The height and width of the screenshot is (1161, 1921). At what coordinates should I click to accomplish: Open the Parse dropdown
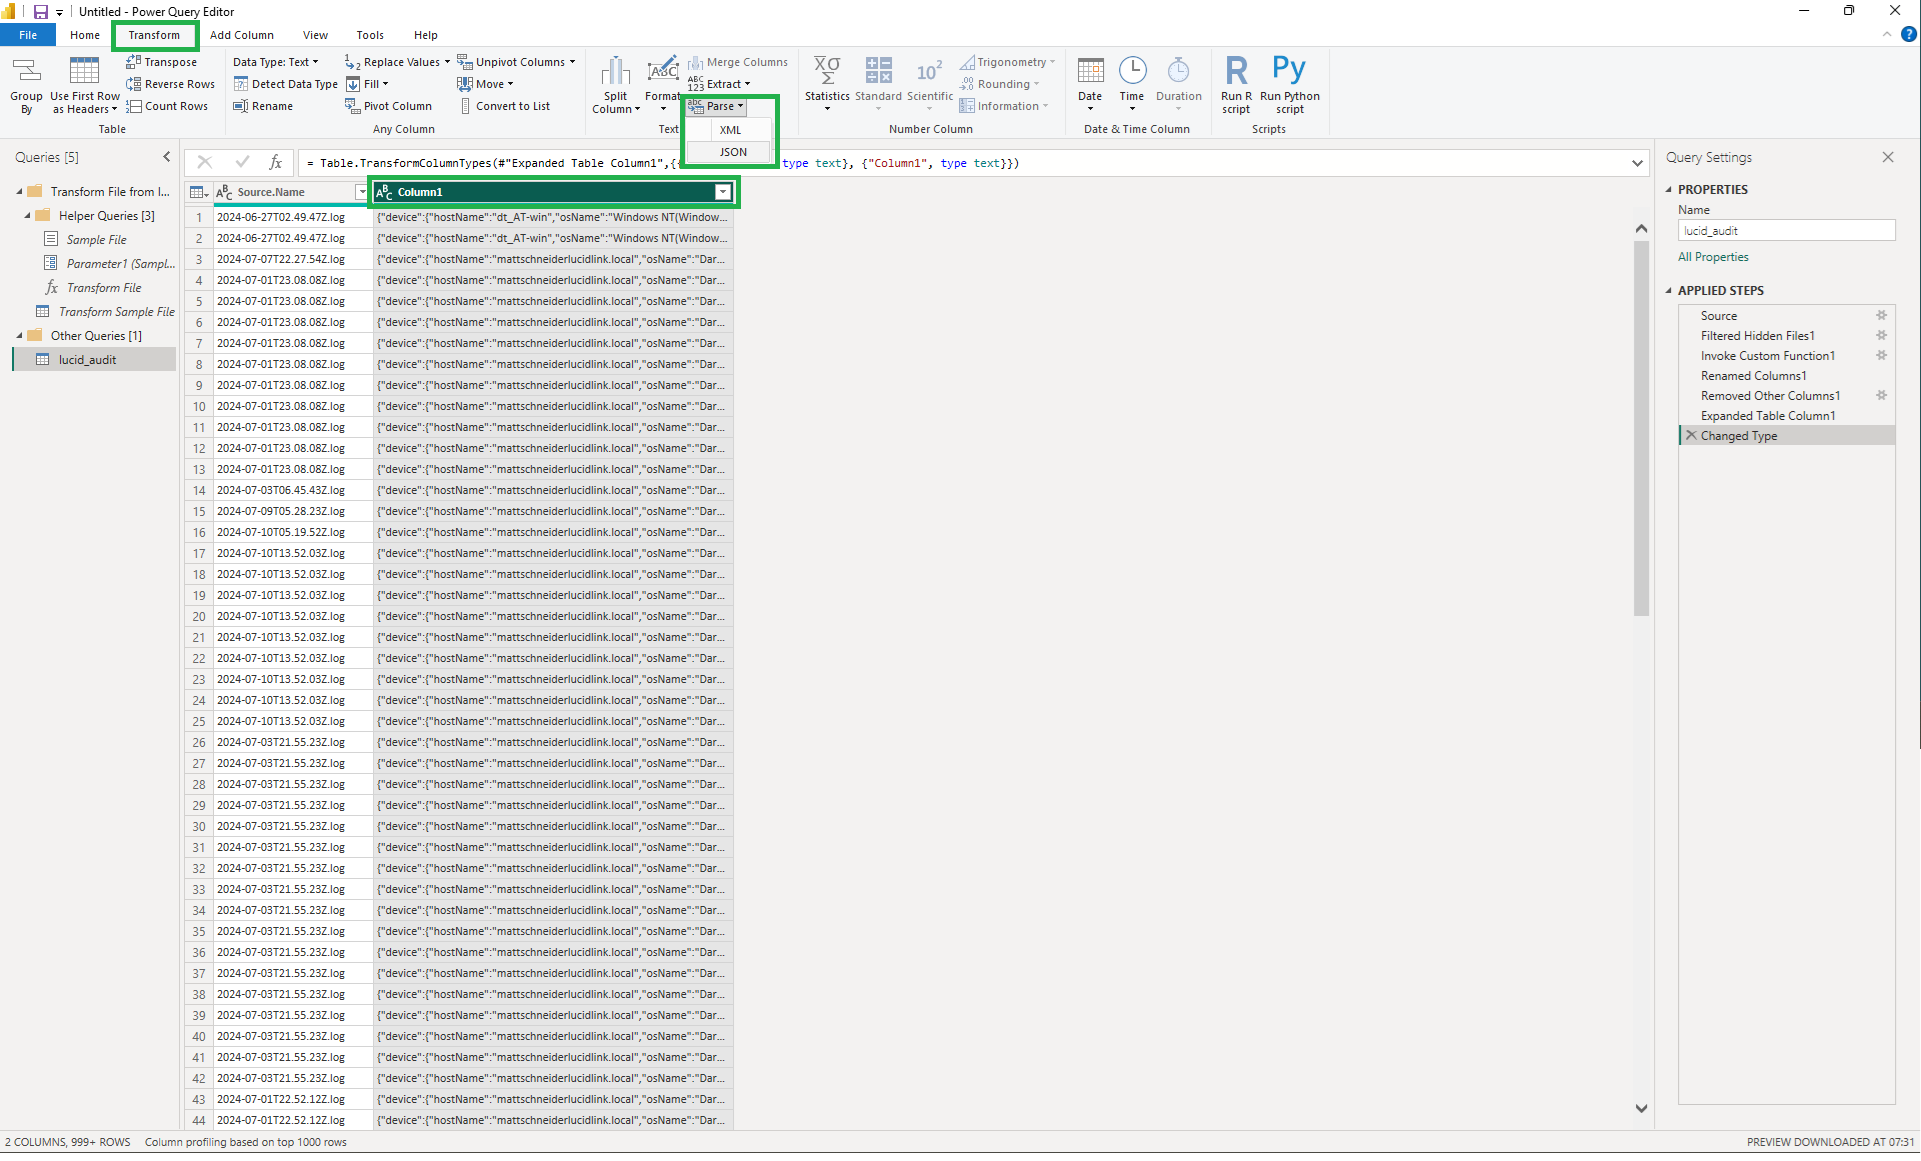pyautogui.click(x=716, y=106)
